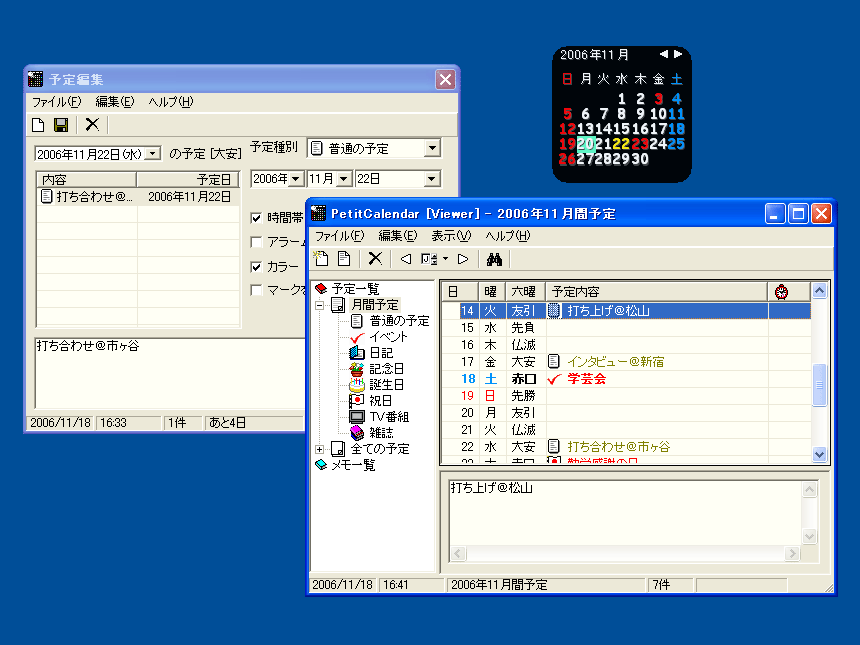Click alarm clock column header icon
This screenshot has height=645, width=860.
coord(782,292)
